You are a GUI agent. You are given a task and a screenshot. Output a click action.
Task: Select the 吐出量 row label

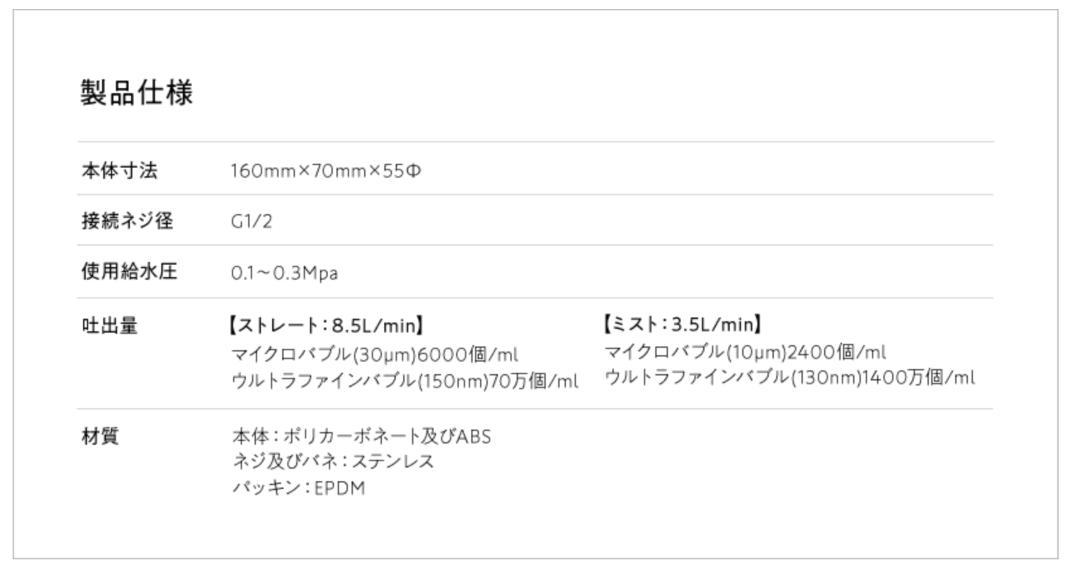click(110, 325)
